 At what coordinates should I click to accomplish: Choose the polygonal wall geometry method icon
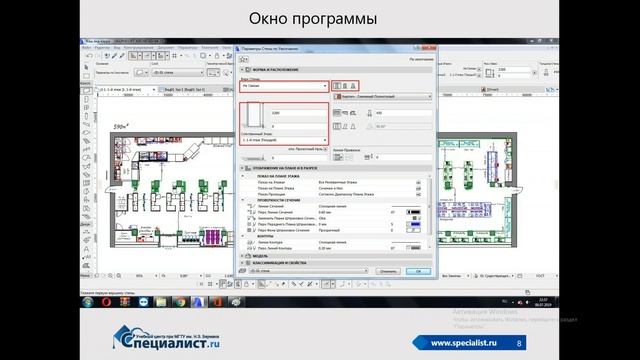353,113
